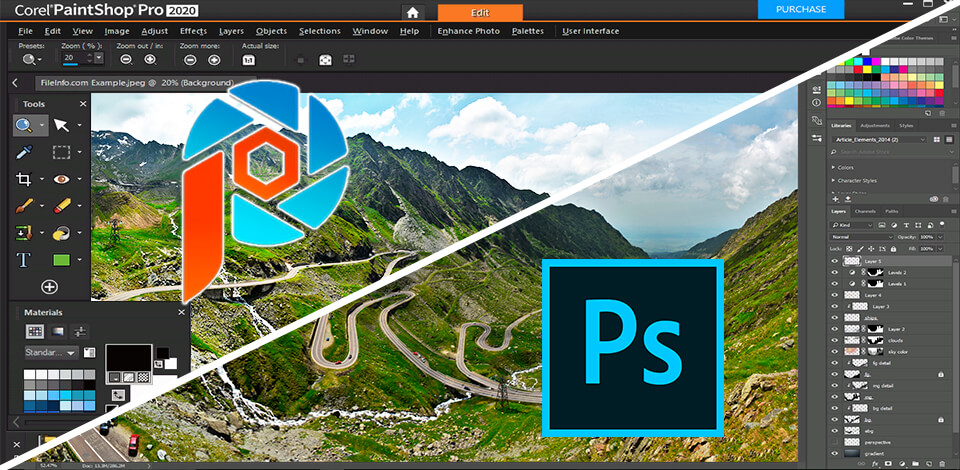Select the Dropper tool
Screen dimensions: 960x470
click(x=24, y=152)
